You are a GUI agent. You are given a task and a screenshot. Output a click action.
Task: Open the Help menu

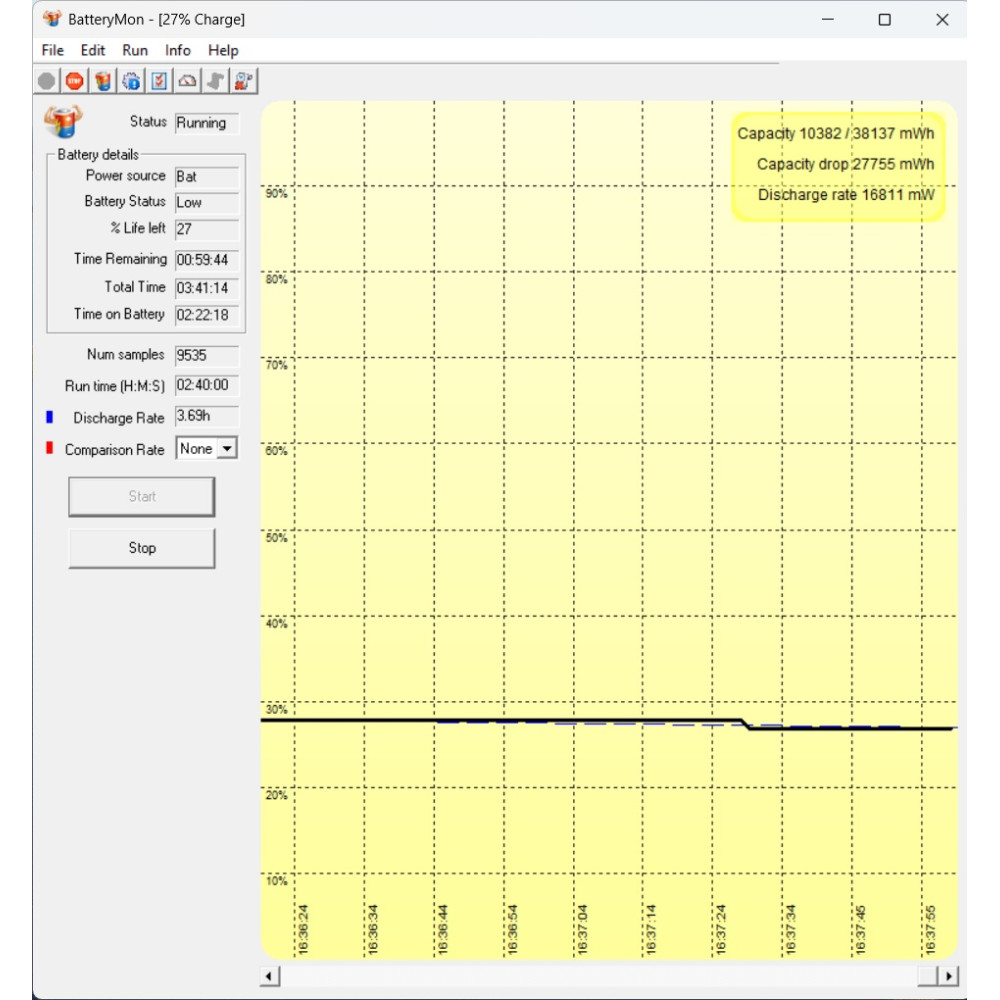pyautogui.click(x=223, y=50)
